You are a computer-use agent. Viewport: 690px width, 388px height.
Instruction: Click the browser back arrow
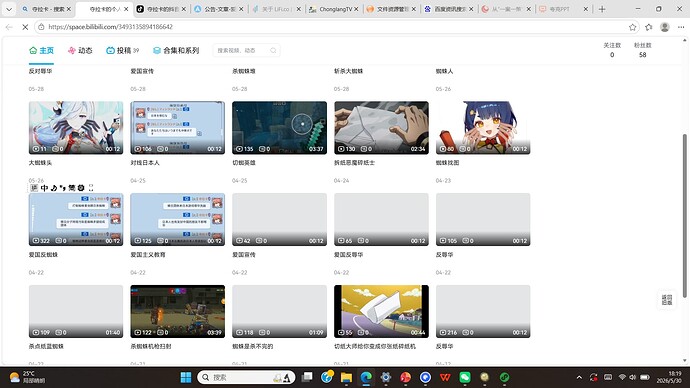(9, 27)
